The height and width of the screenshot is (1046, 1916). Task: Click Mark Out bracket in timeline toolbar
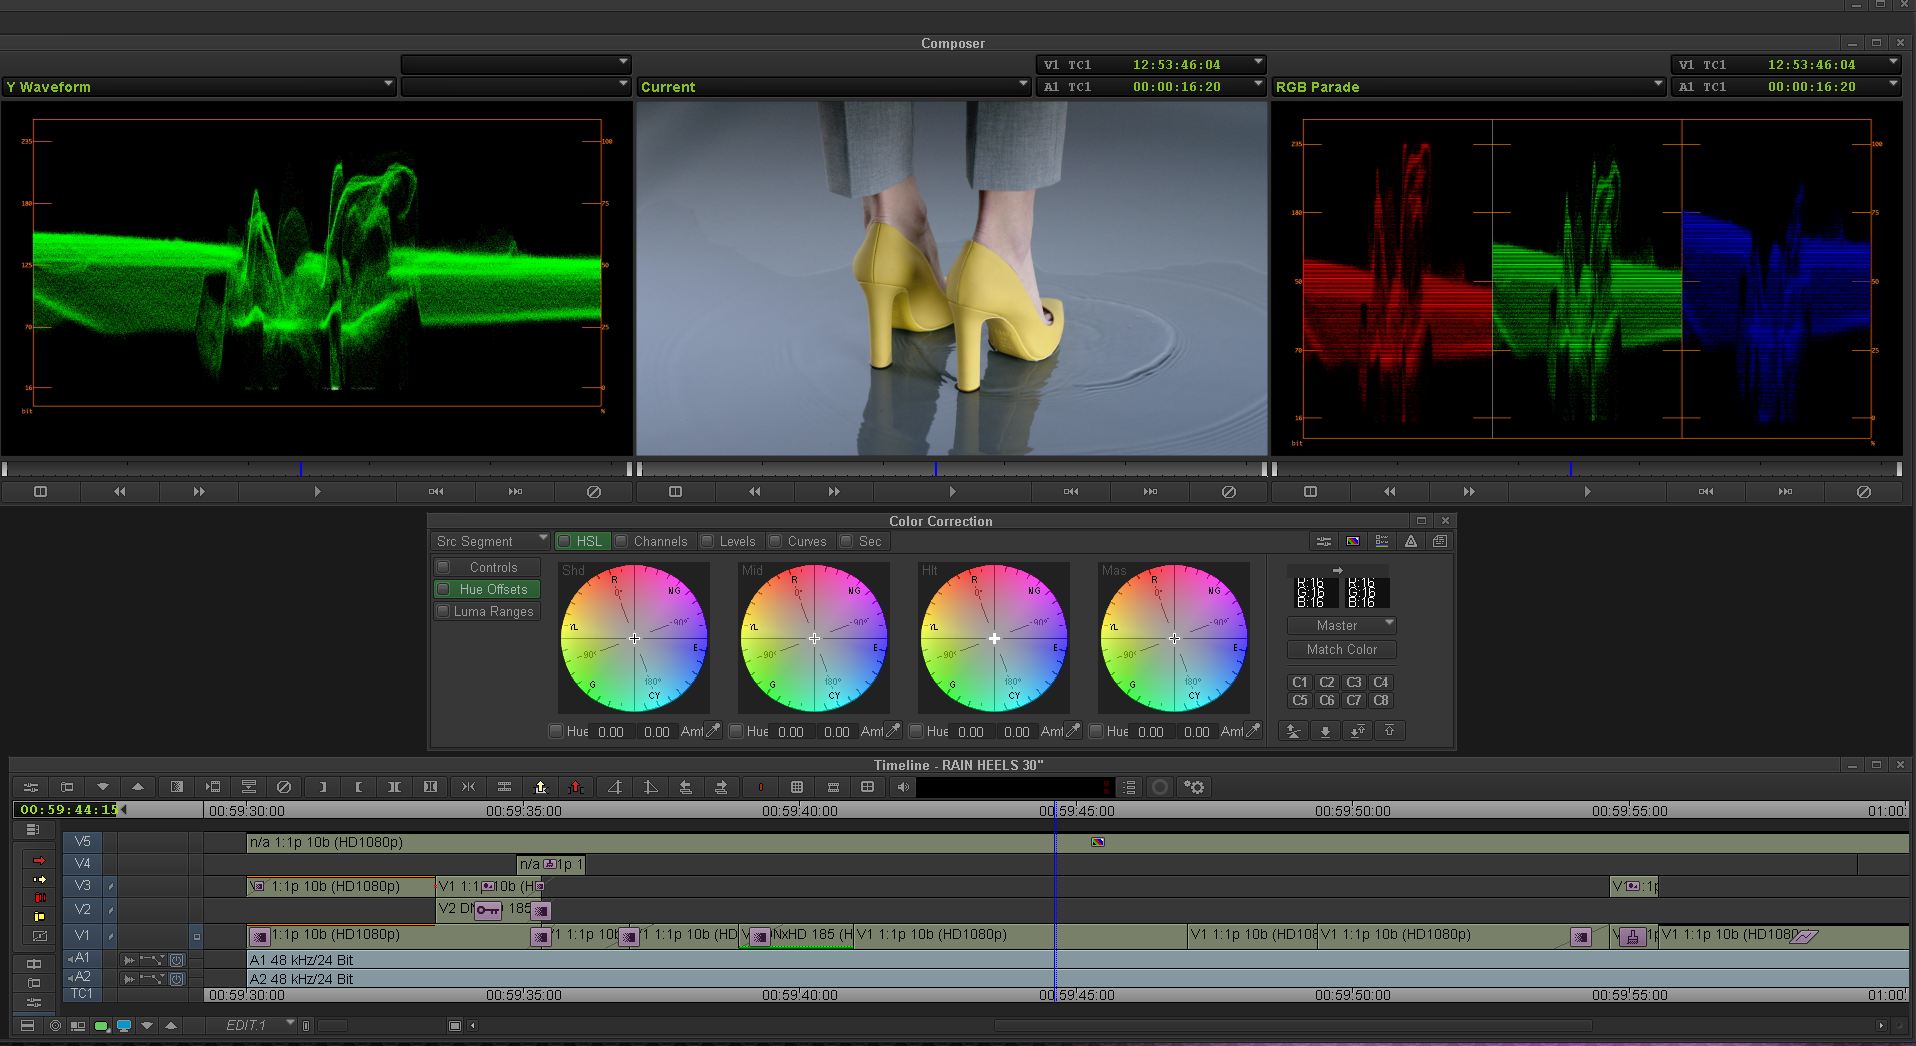[x=359, y=787]
